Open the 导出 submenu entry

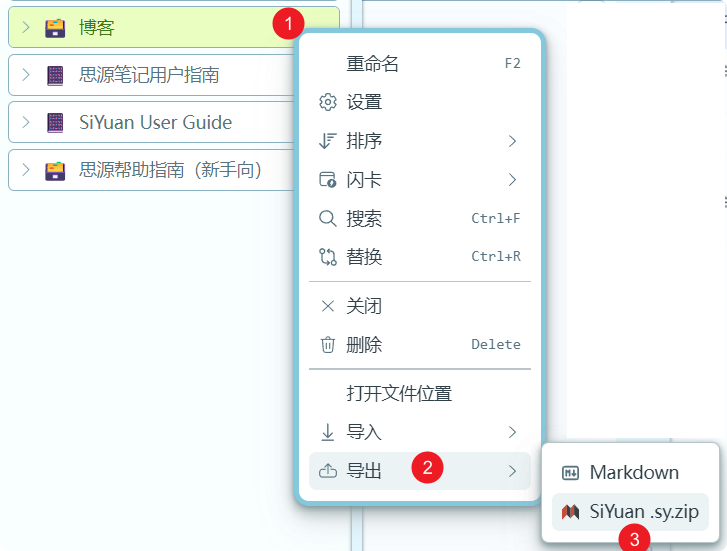420,471
